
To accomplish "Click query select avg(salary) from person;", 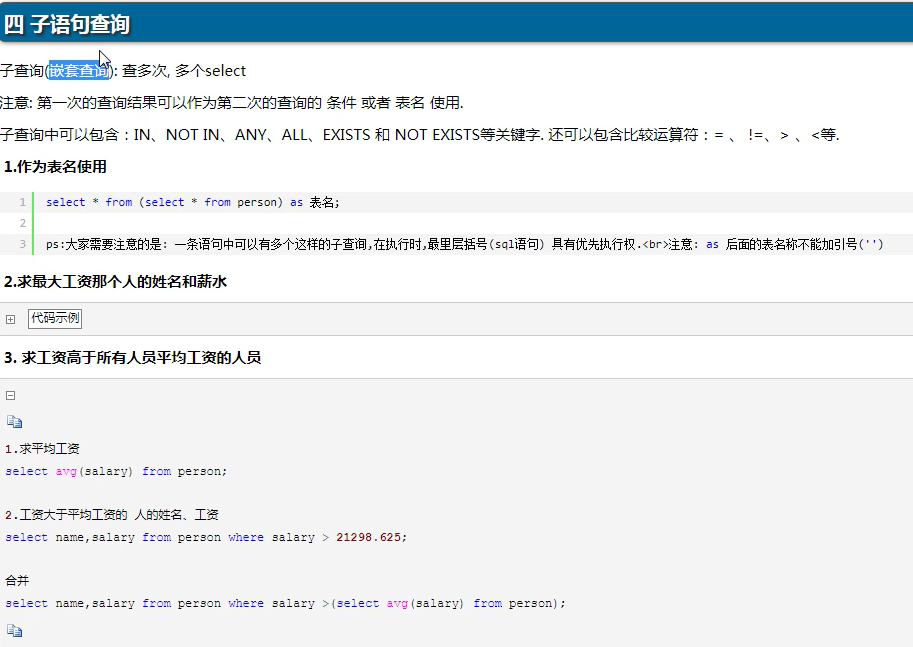I will 116,471.
